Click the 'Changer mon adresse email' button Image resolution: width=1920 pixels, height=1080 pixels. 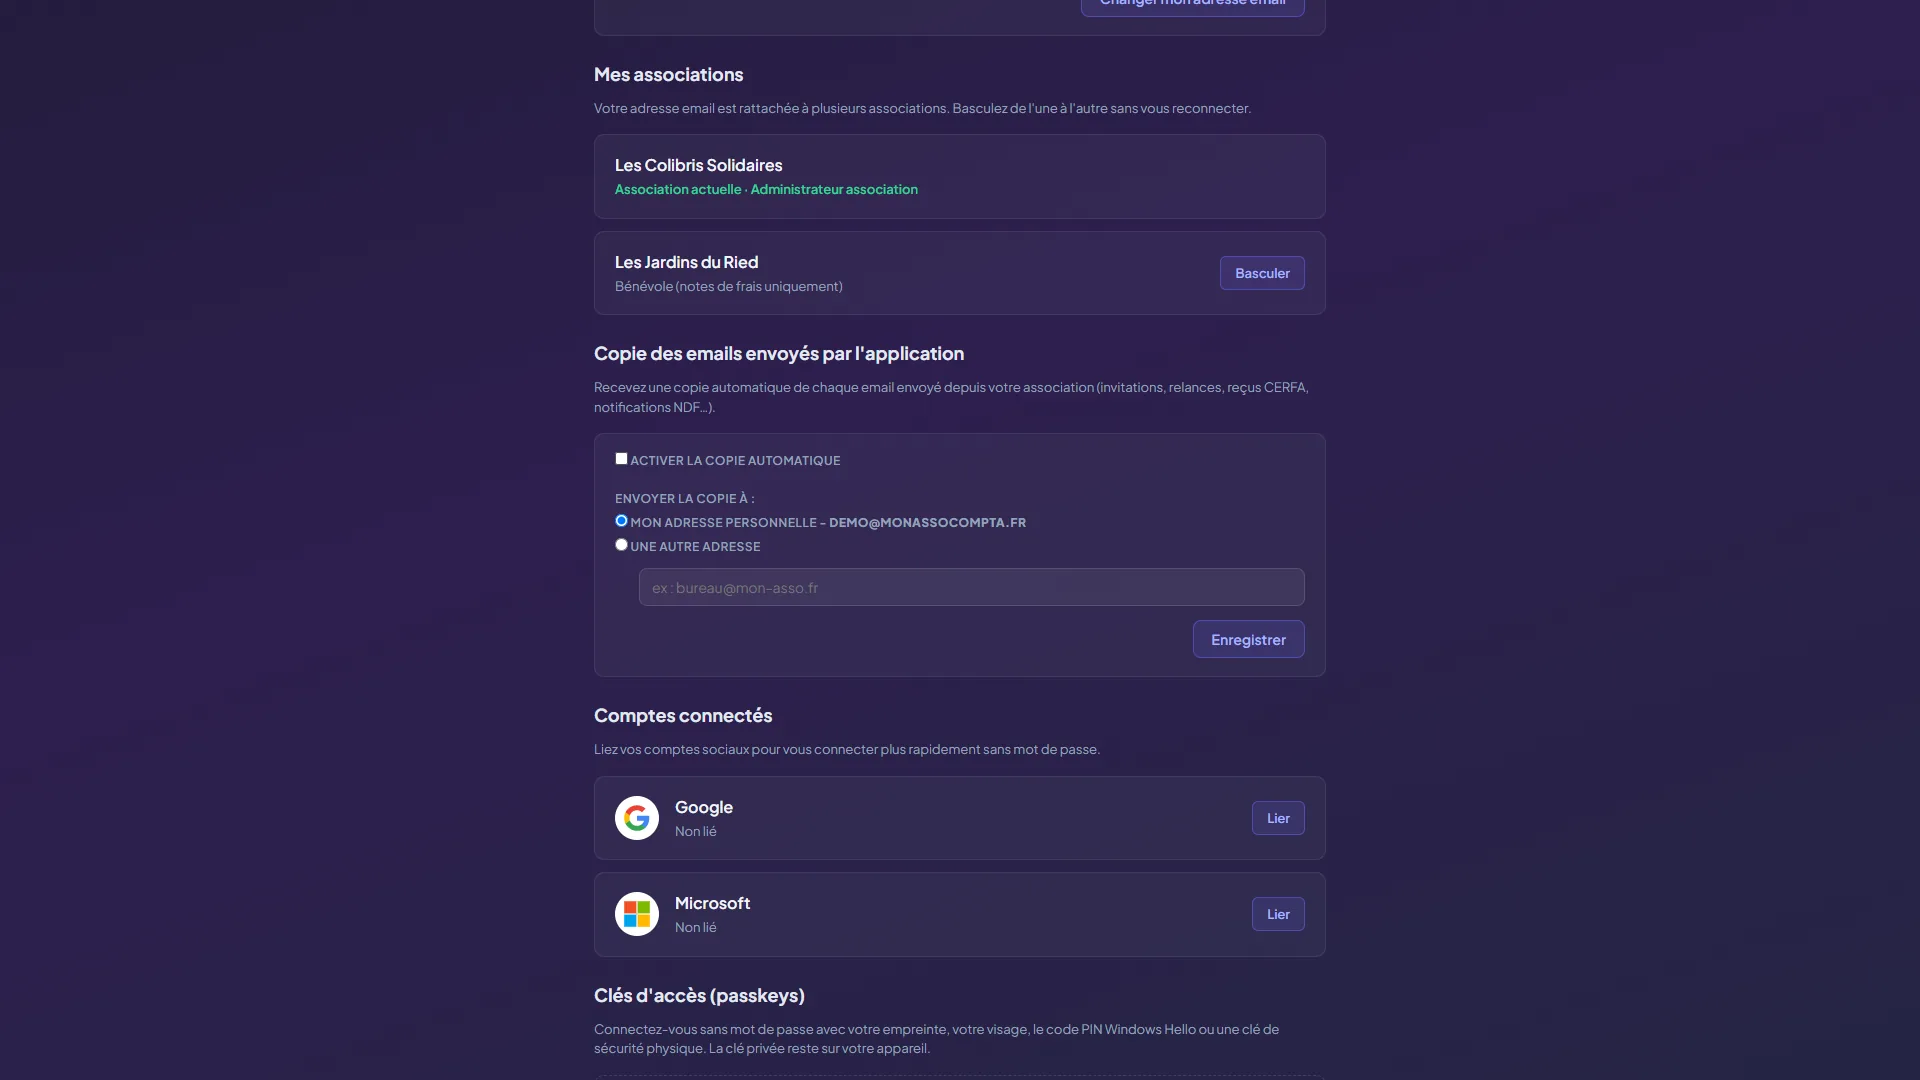coord(1192,4)
